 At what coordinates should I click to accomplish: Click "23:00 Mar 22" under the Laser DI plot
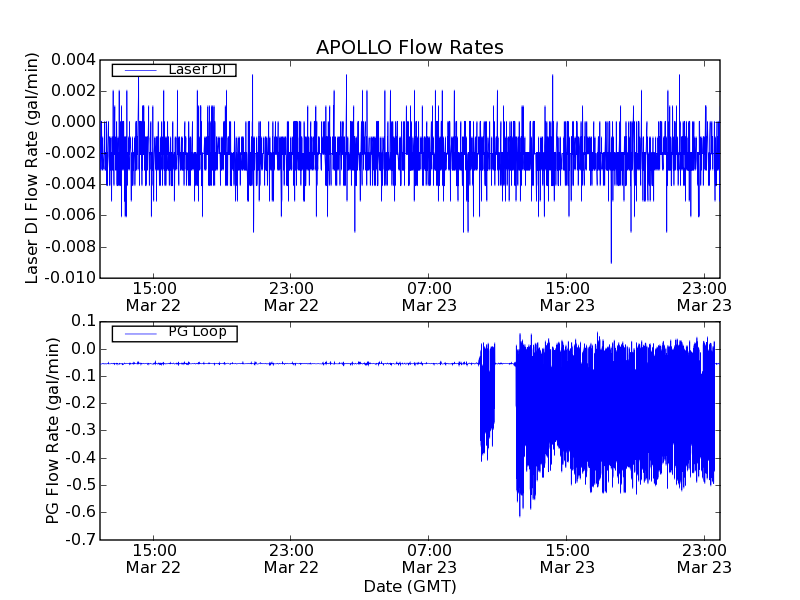291,297
